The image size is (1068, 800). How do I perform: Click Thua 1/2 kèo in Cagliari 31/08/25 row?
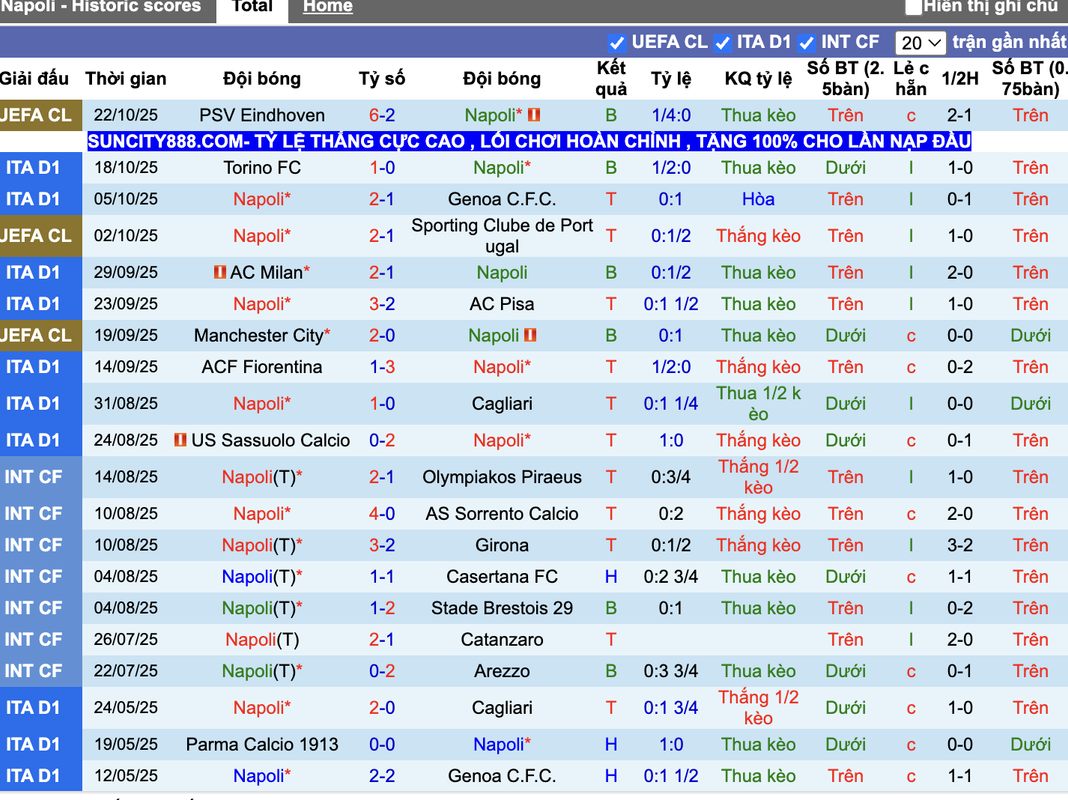(x=758, y=404)
